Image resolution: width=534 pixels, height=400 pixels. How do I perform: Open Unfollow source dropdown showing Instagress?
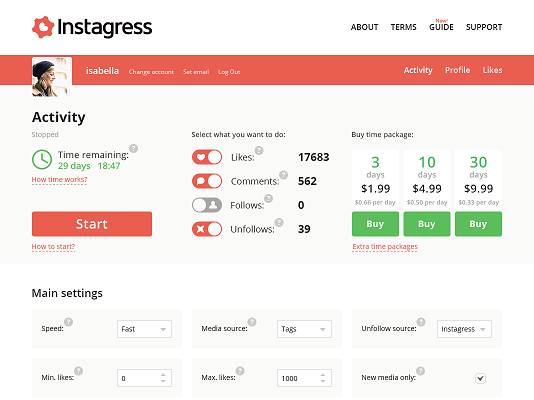click(464, 329)
